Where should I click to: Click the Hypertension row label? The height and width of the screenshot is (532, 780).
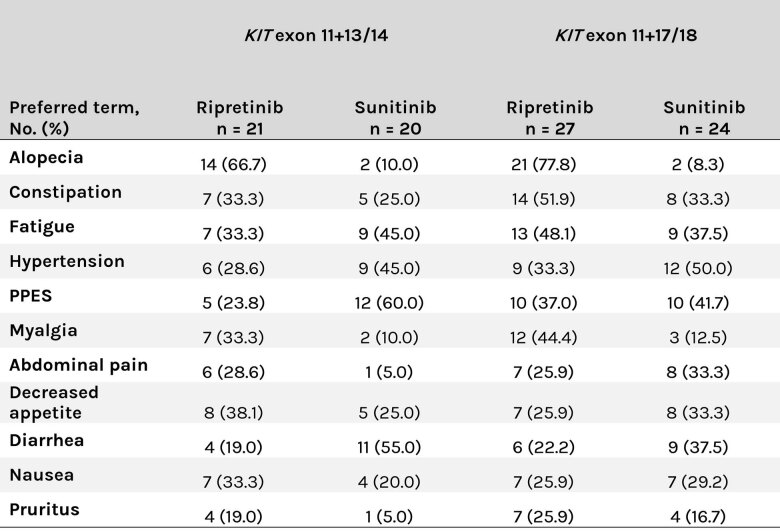(x=67, y=262)
